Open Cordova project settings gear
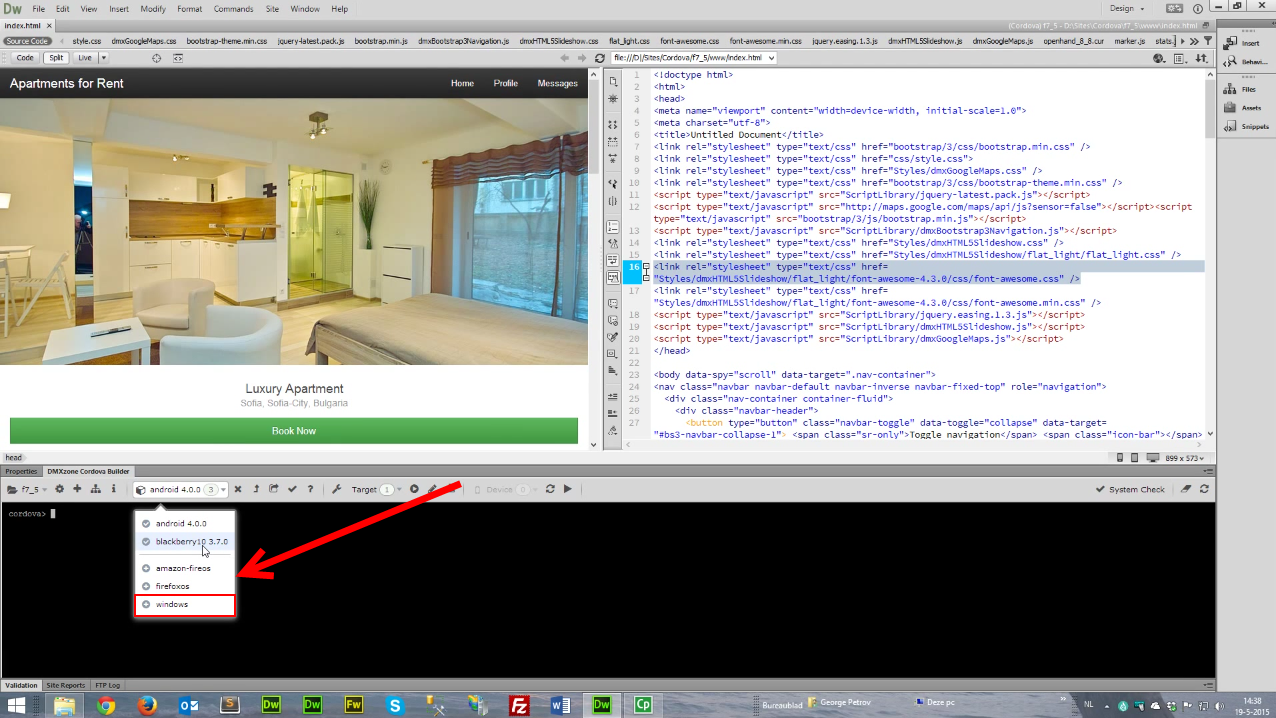Screen dimensions: 1276x718 point(60,489)
